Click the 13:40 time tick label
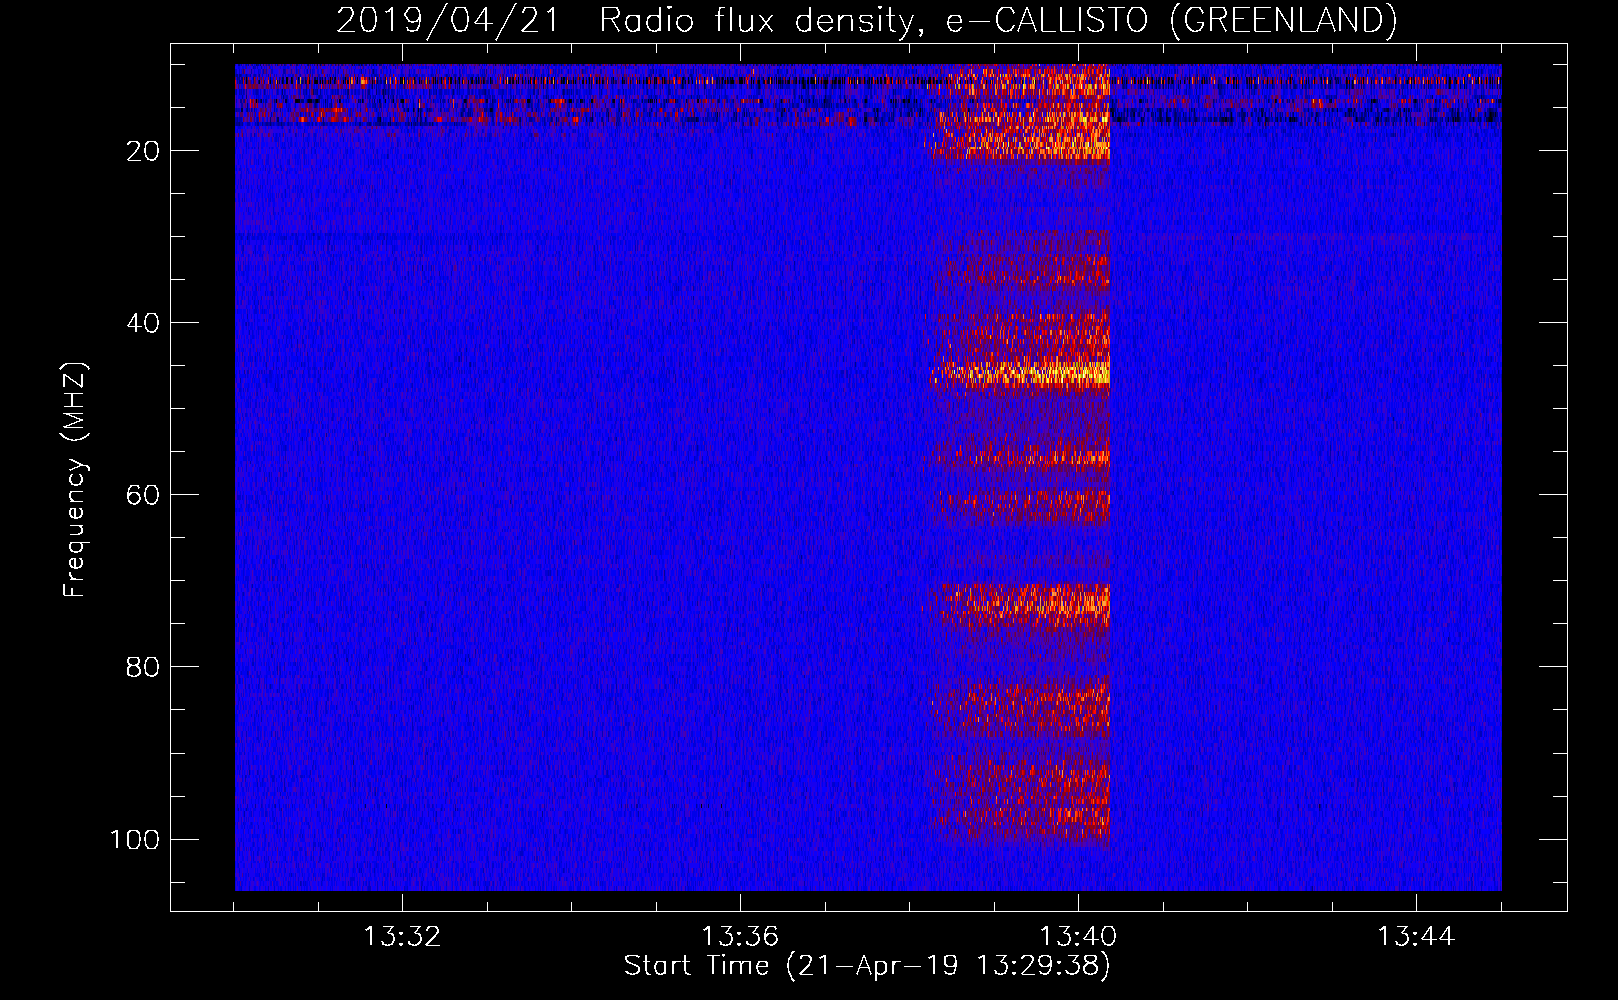Screen dimensions: 1618x1000 [x=1078, y=937]
